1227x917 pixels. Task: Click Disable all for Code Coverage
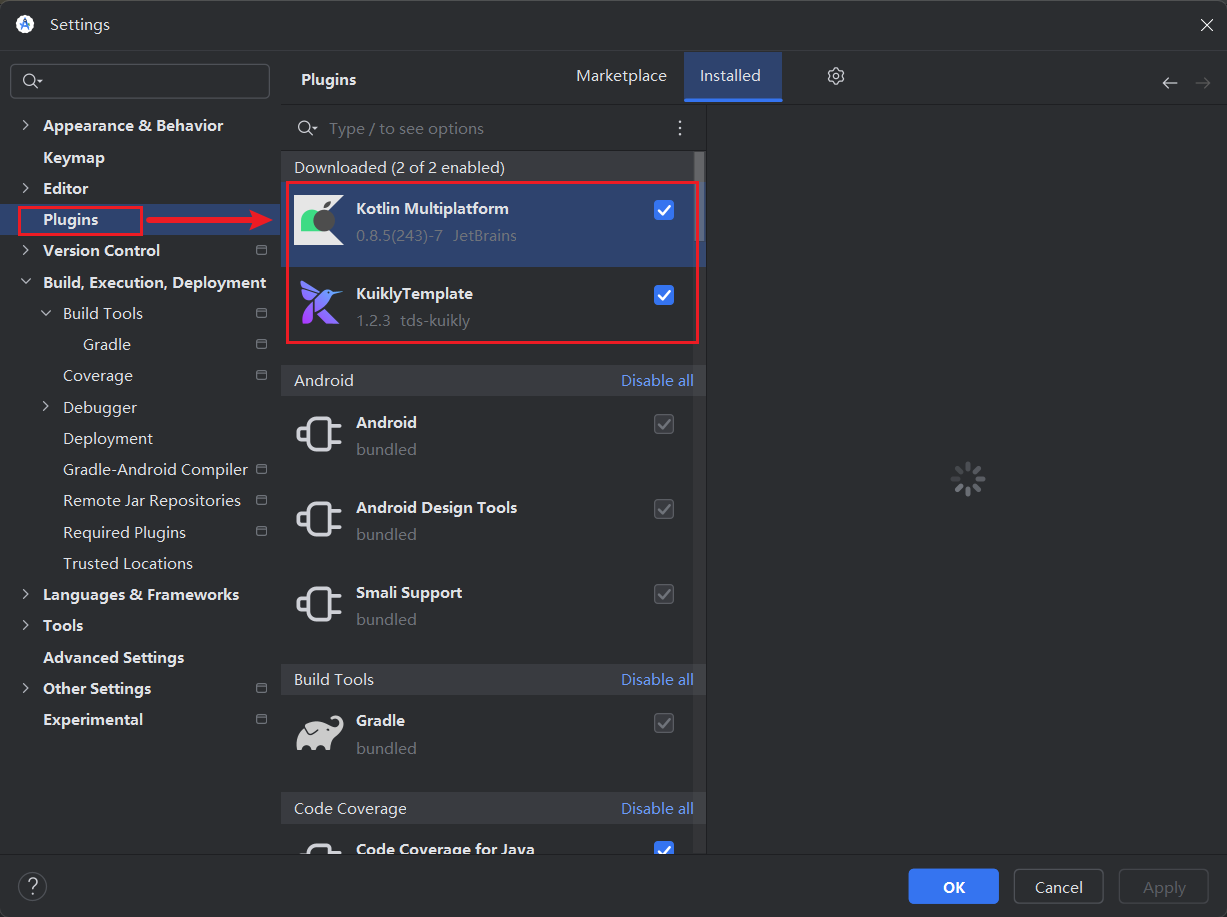pyautogui.click(x=657, y=808)
